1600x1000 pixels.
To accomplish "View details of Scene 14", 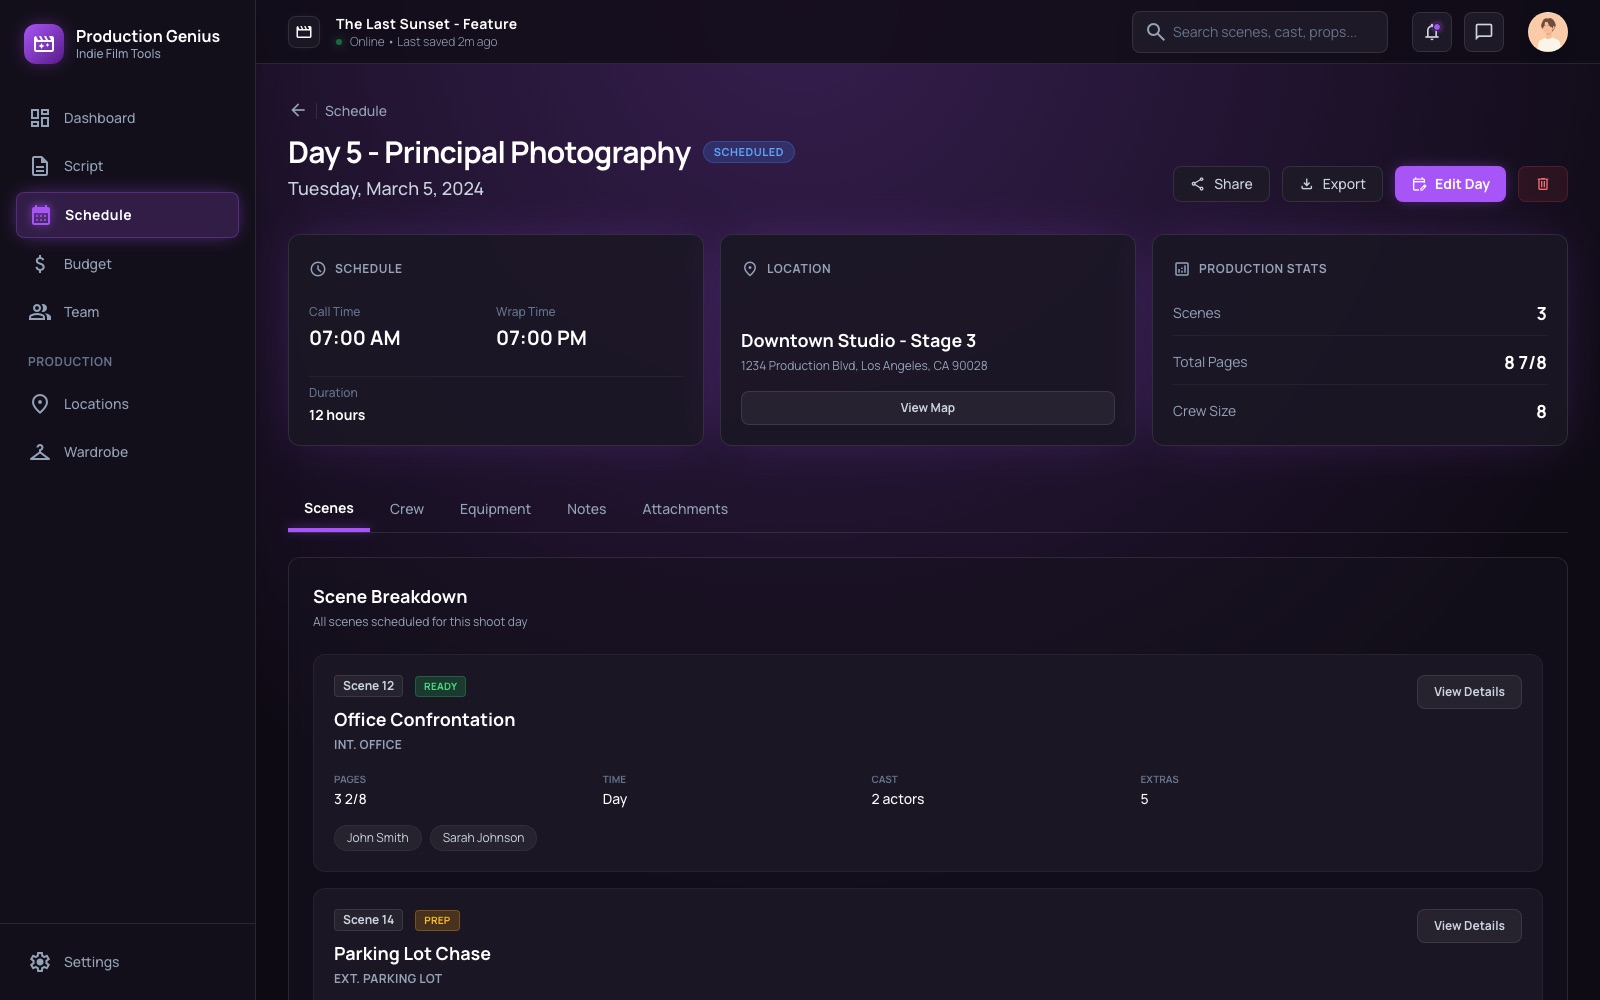I will (x=1469, y=926).
